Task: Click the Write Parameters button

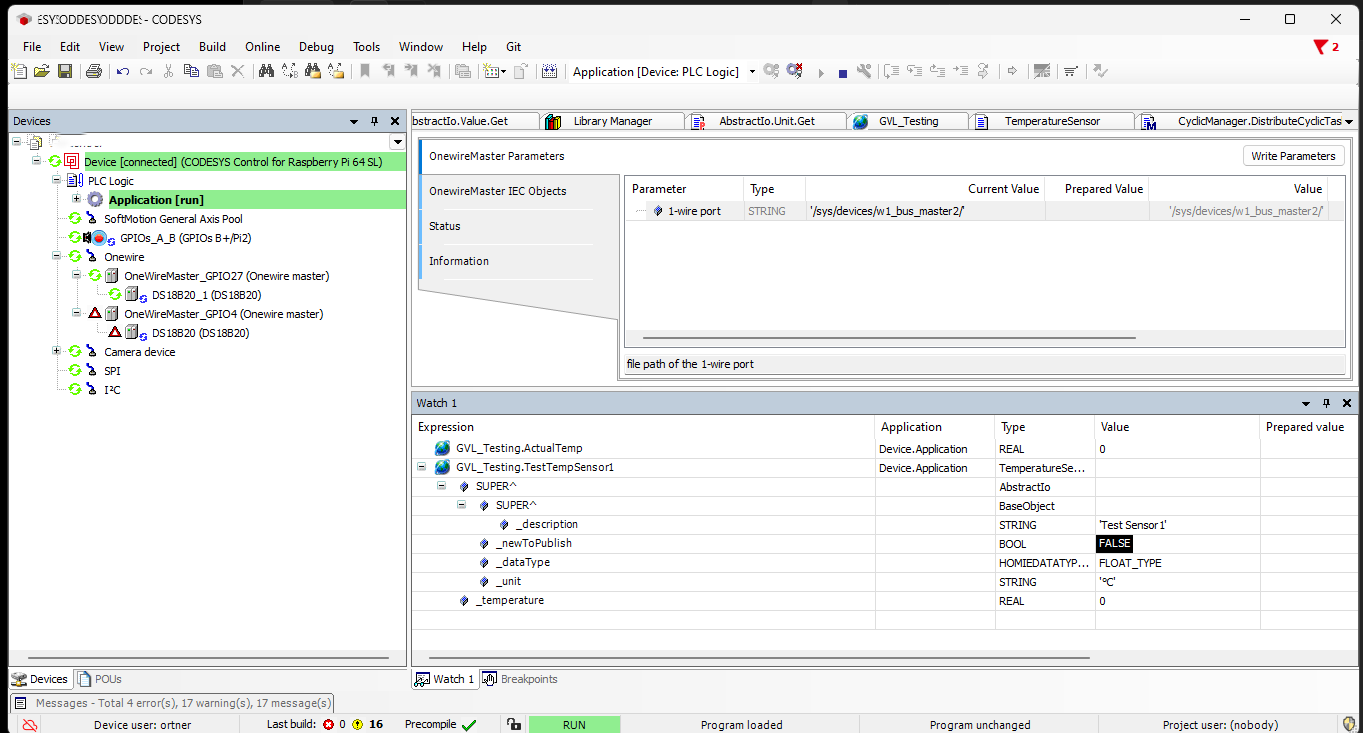Action: [x=1293, y=156]
